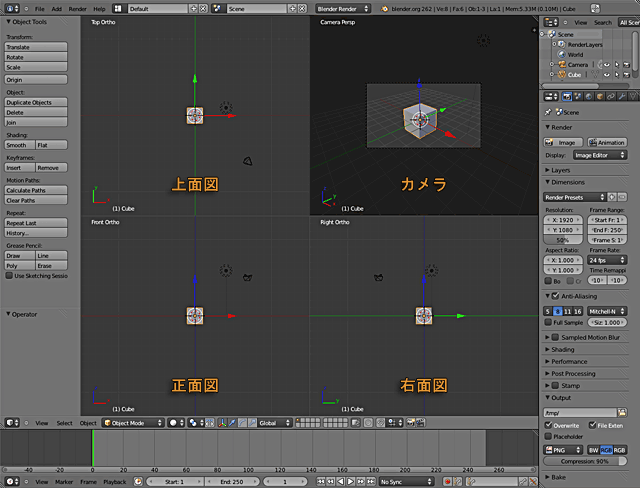
Task: Toggle visibility eye of Camera in outliner
Action: (606, 64)
